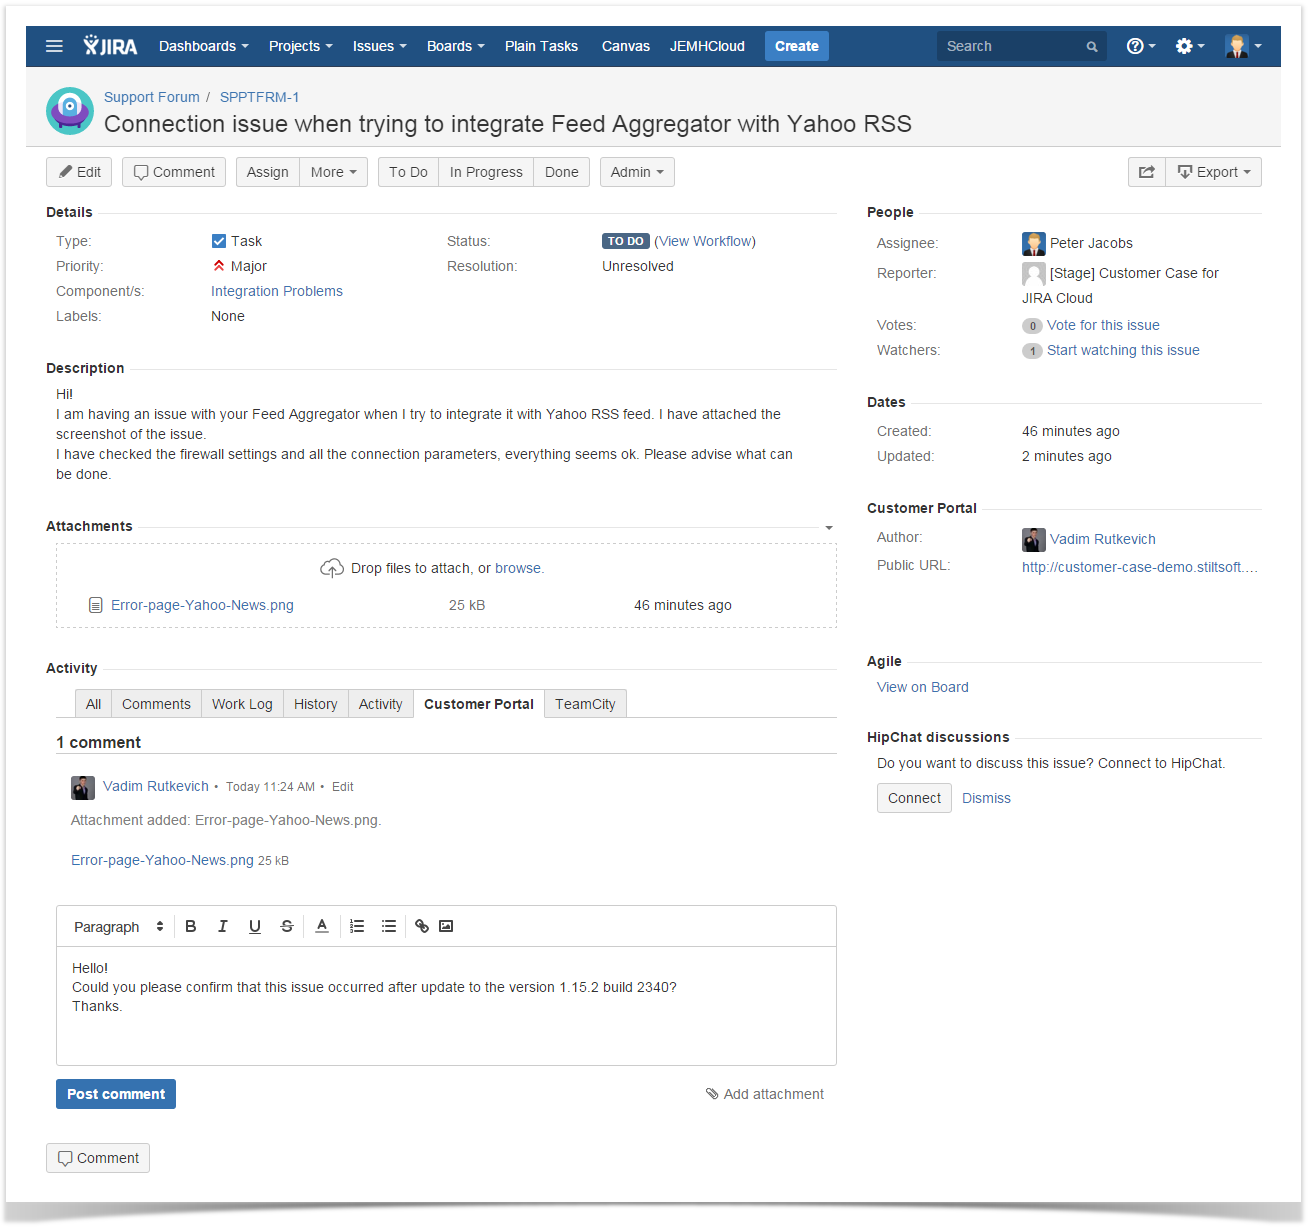
Task: Click the Task type checkbox icon
Action: (219, 241)
